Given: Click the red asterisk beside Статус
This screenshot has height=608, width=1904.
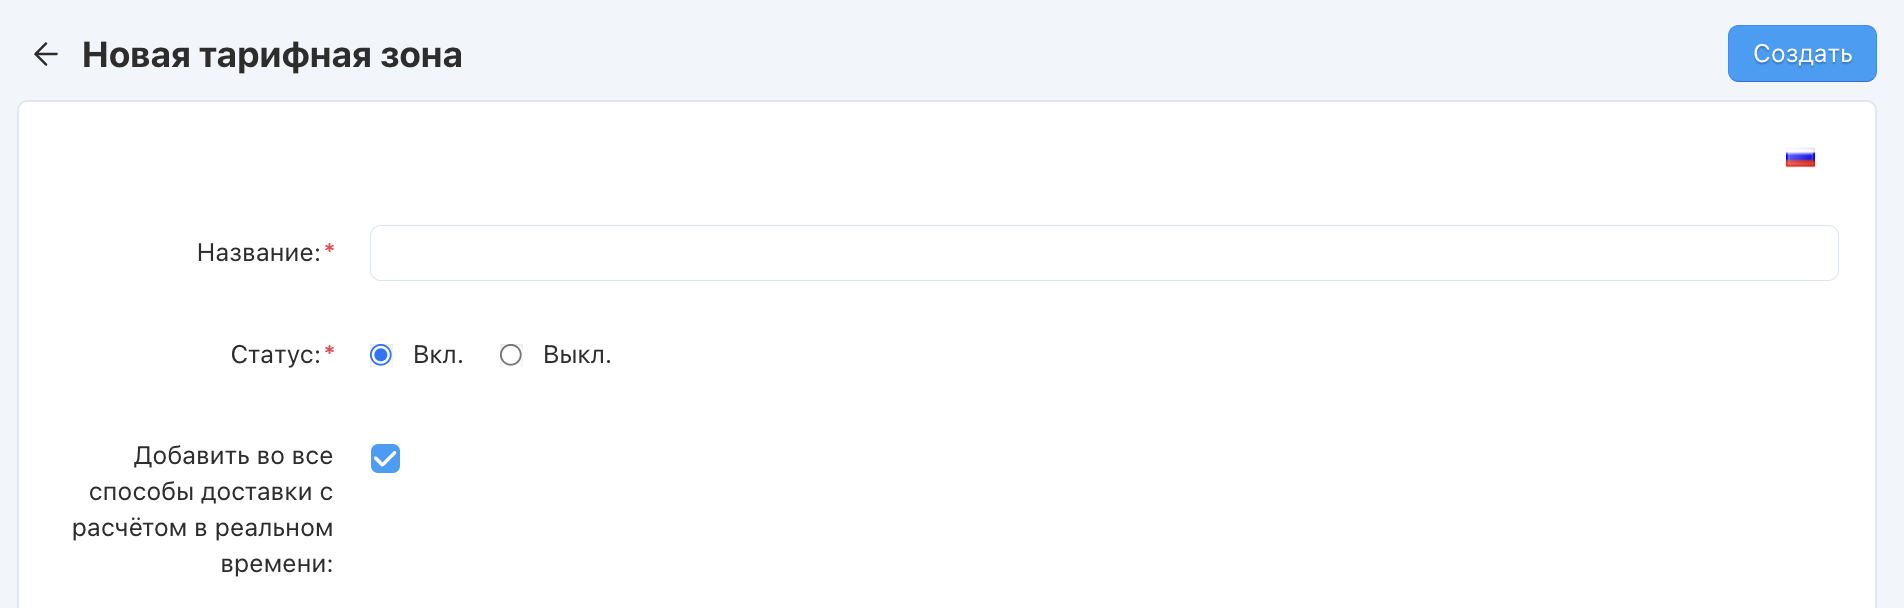Looking at the screenshot, I should [x=330, y=352].
